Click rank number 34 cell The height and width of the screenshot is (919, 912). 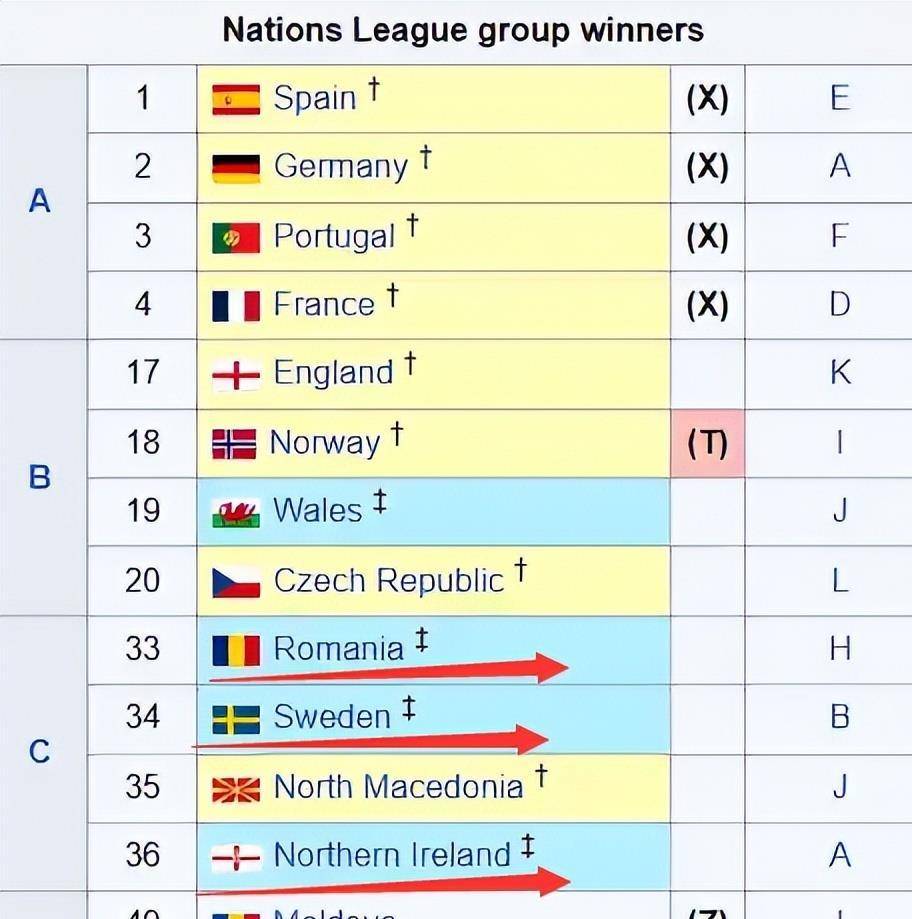143,717
